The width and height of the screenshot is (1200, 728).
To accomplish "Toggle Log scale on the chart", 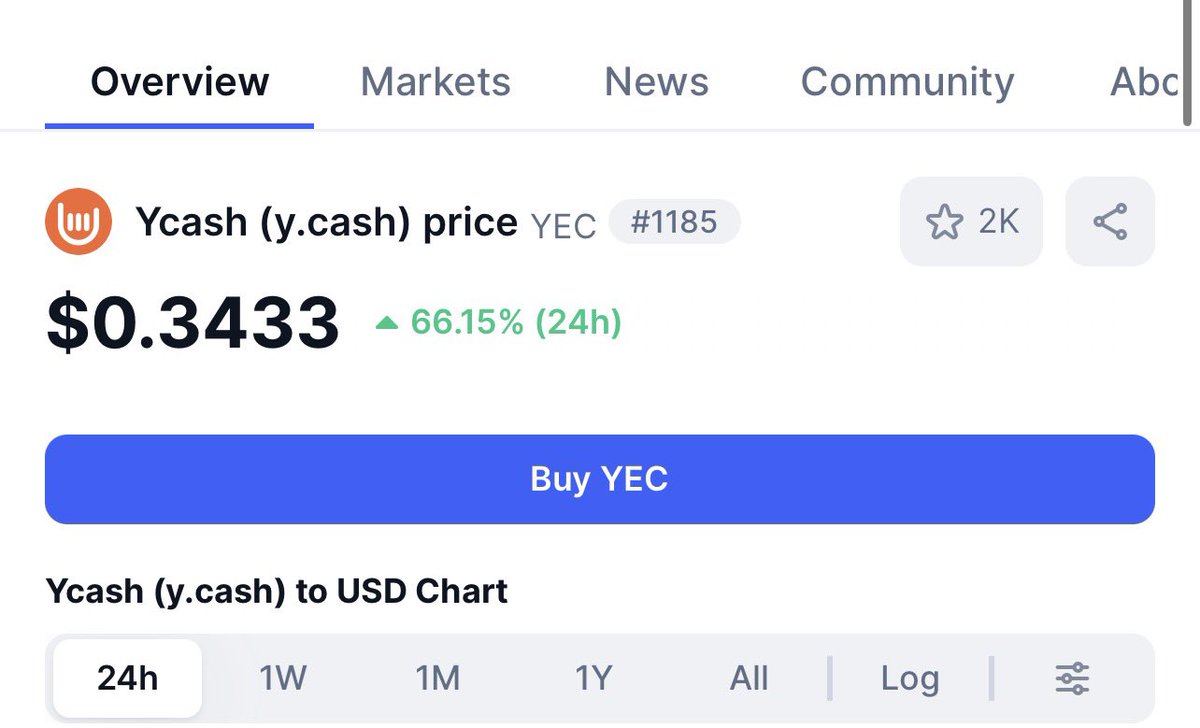I will (909, 679).
